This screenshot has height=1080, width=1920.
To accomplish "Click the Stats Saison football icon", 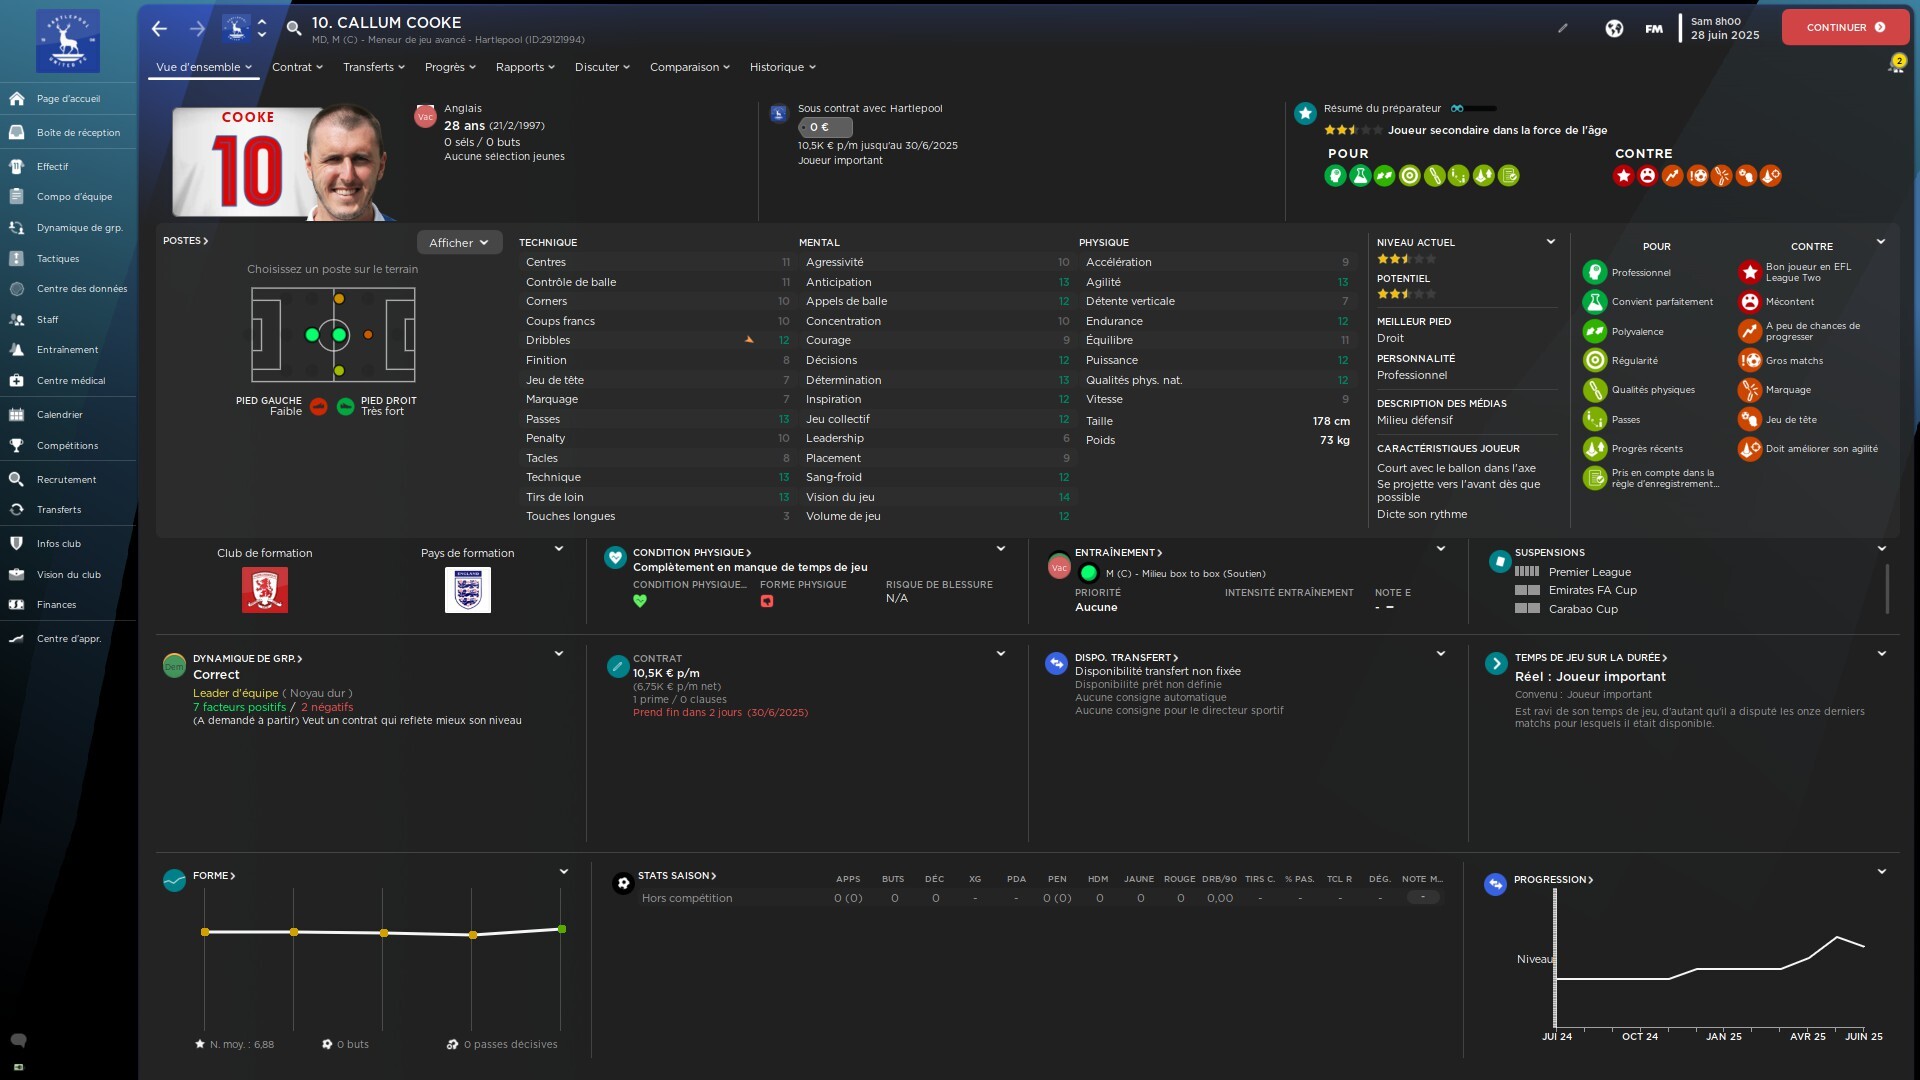I will point(623,882).
